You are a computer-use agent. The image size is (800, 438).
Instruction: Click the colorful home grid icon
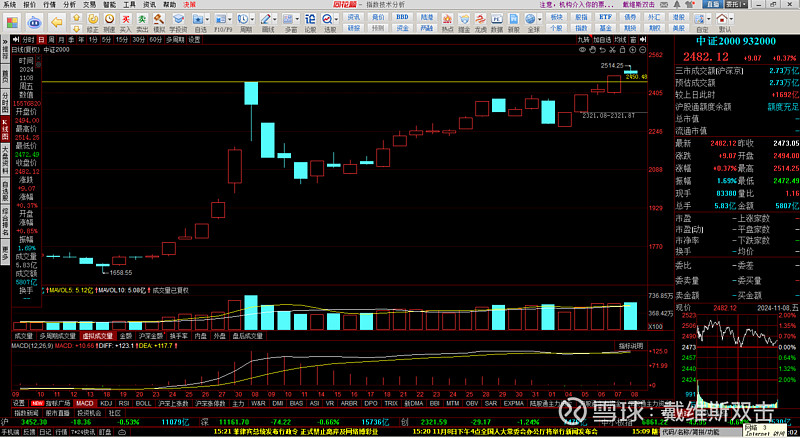(12, 22)
